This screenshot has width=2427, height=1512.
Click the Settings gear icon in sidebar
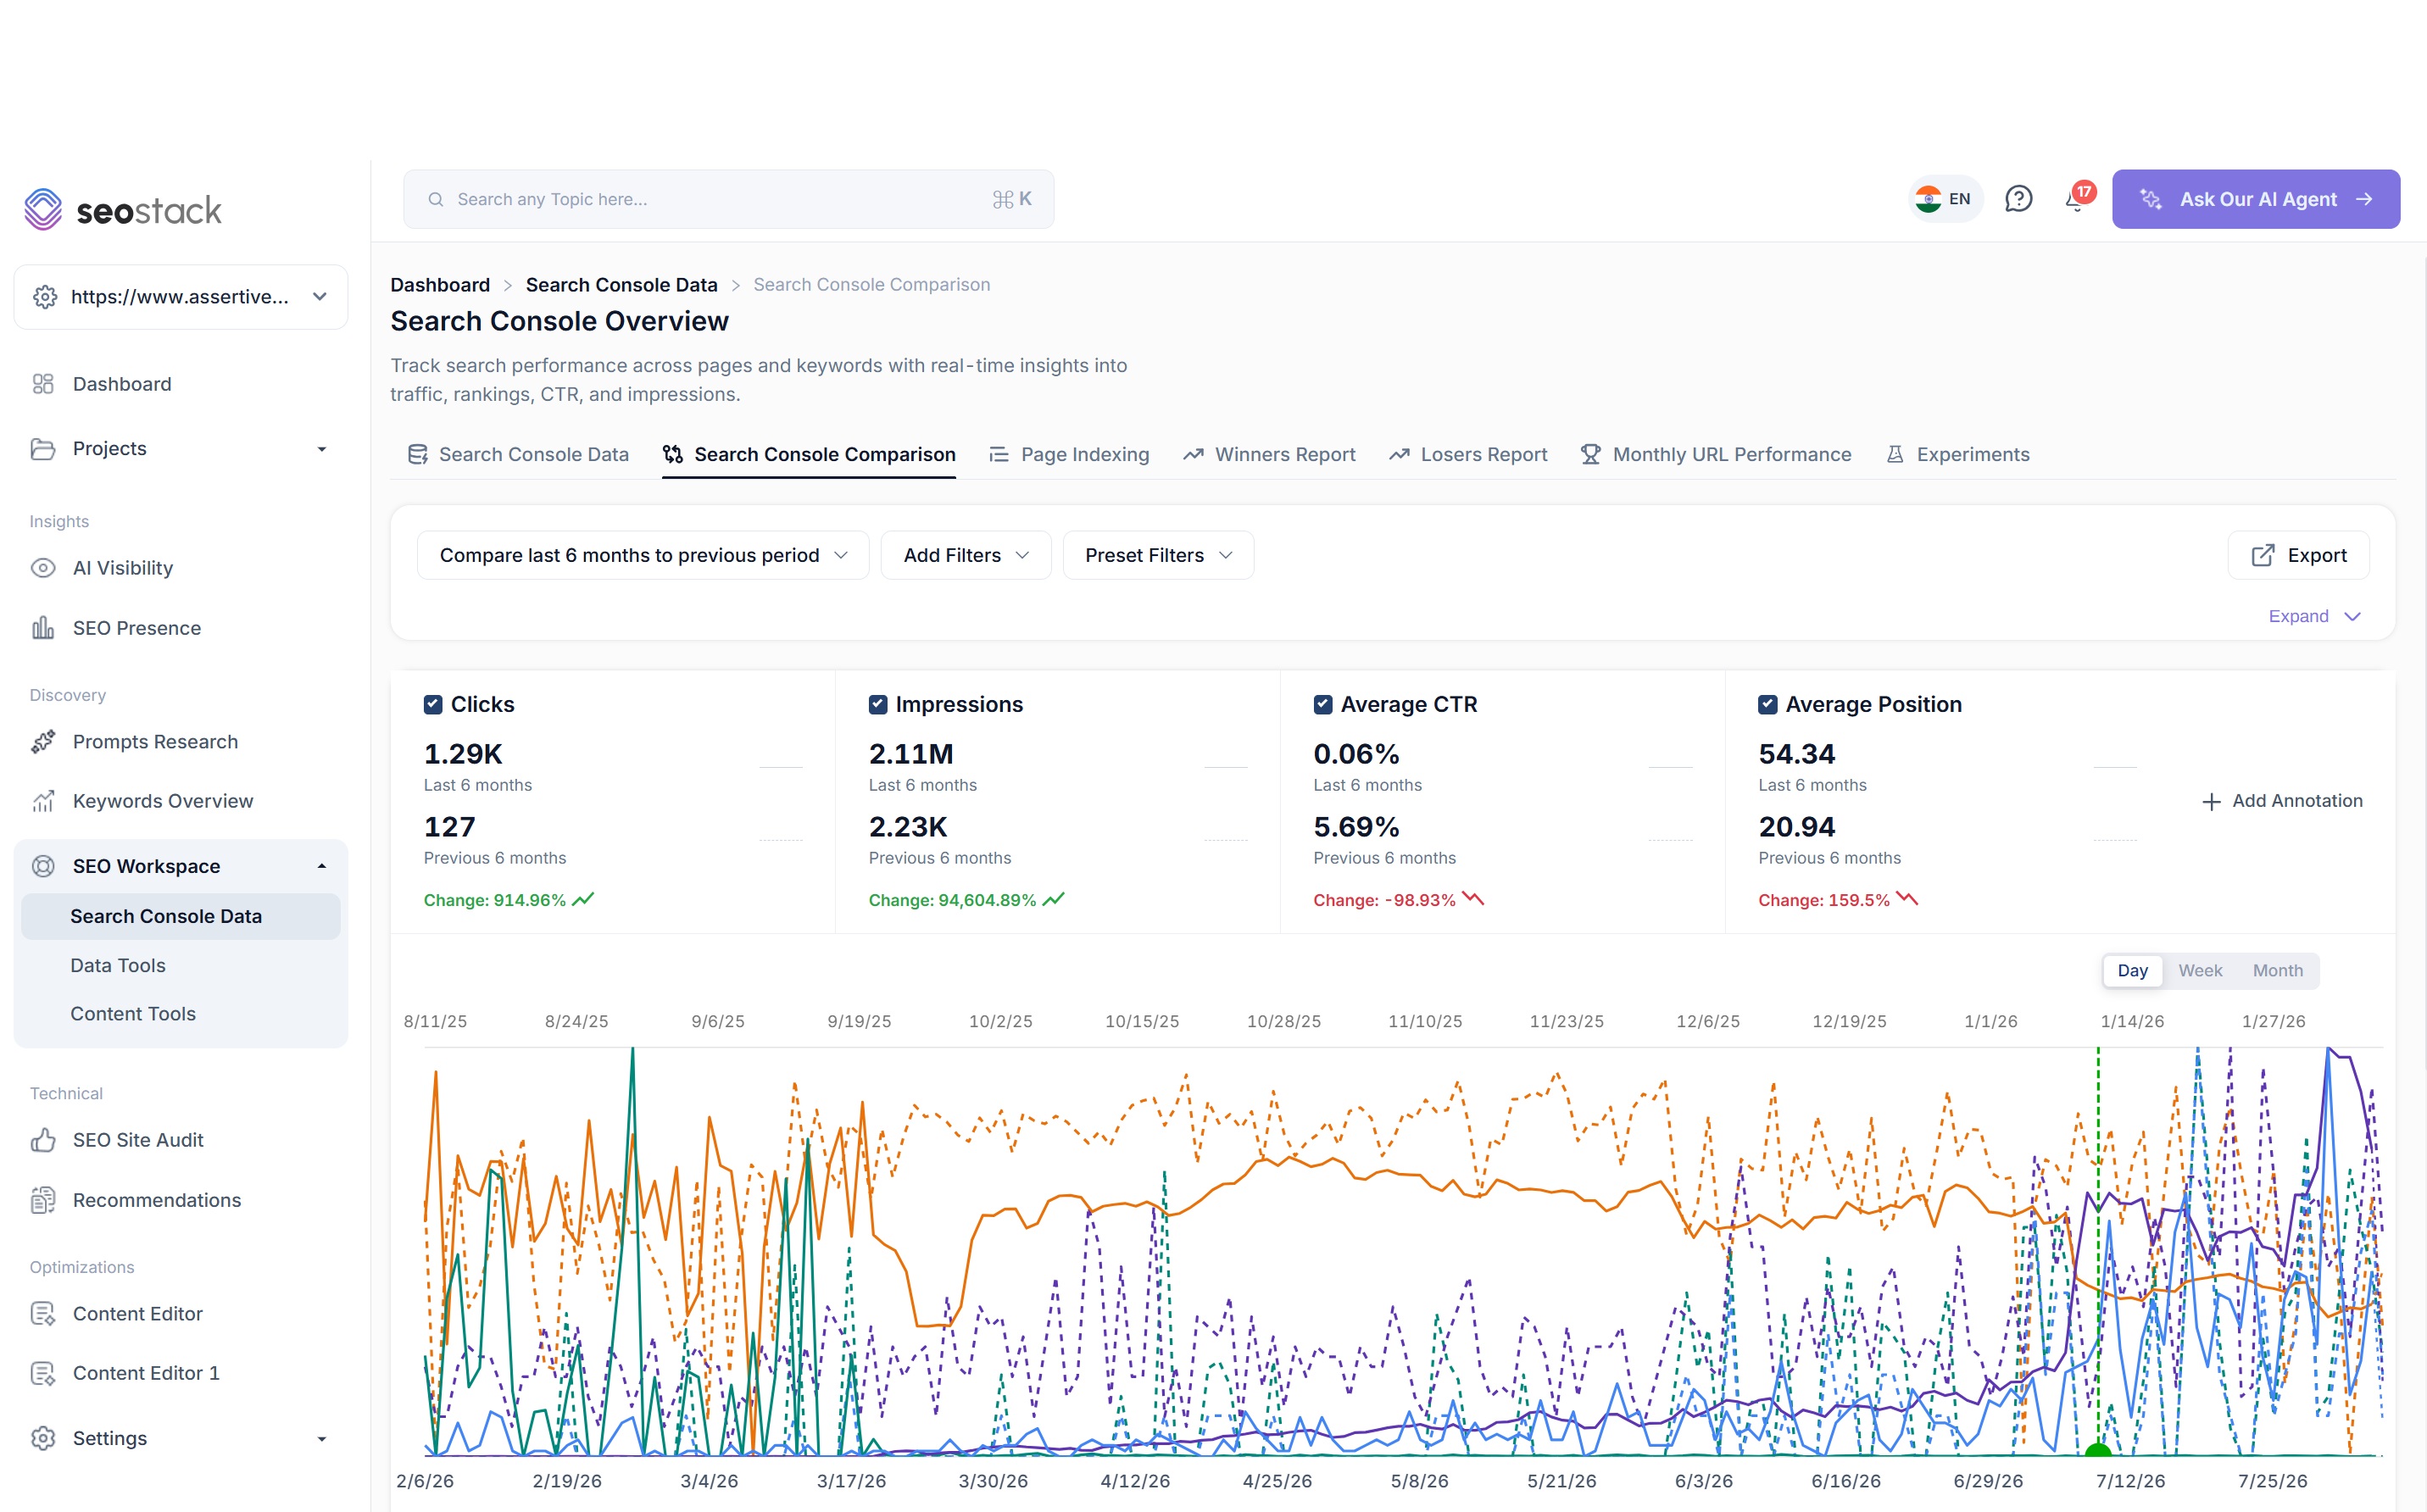[43, 1438]
